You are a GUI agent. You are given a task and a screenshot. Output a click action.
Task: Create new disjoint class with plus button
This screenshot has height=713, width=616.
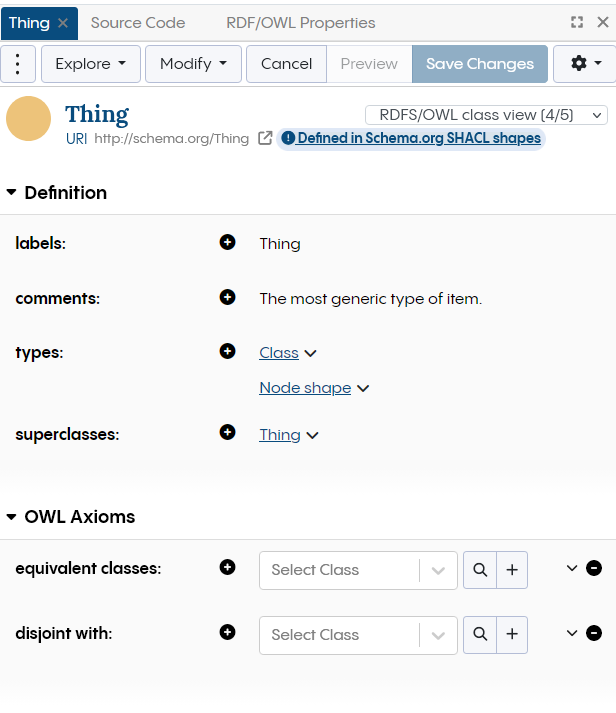click(x=512, y=635)
